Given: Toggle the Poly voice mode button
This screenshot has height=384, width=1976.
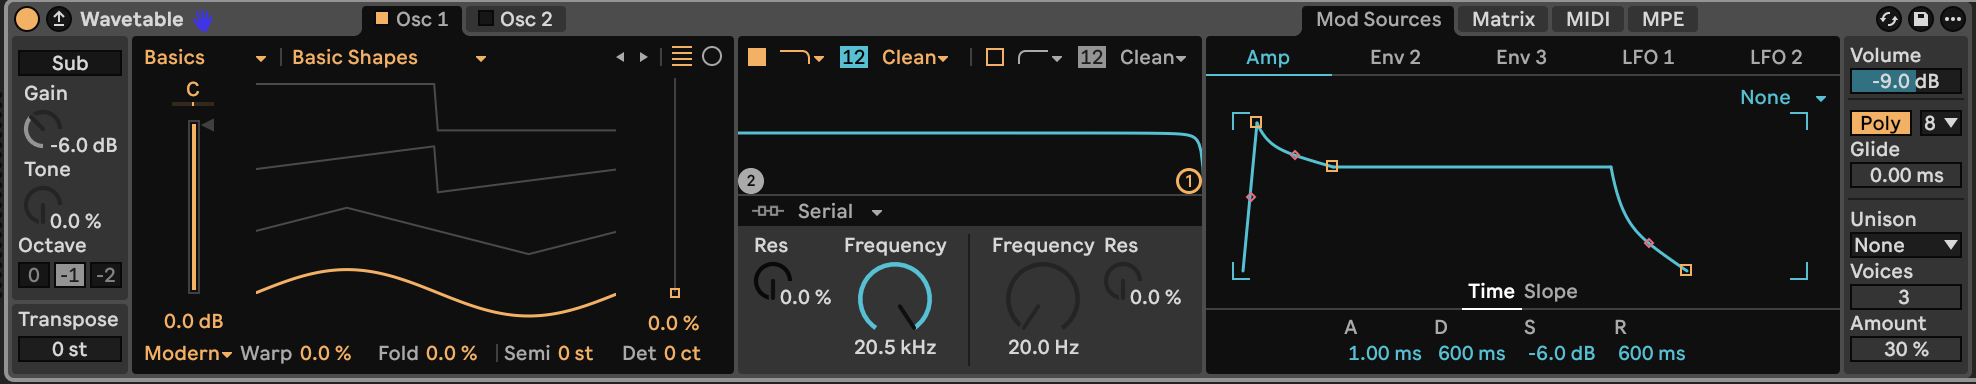Looking at the screenshot, I should (x=1880, y=123).
